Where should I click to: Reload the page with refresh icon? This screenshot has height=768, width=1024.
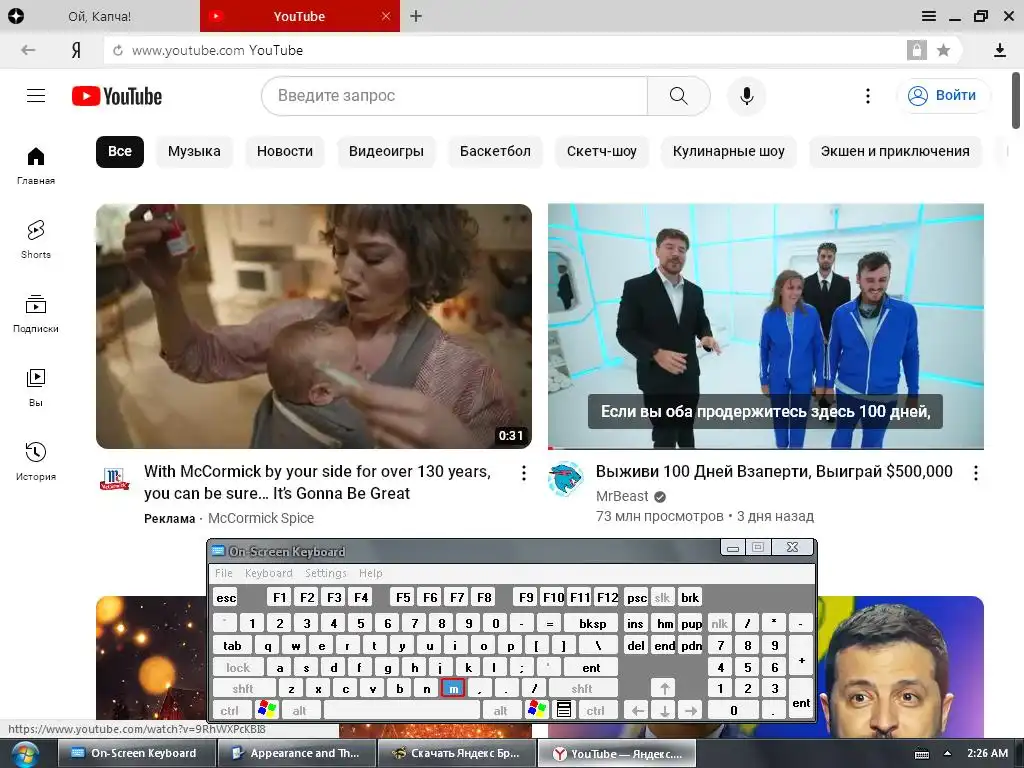pos(118,50)
